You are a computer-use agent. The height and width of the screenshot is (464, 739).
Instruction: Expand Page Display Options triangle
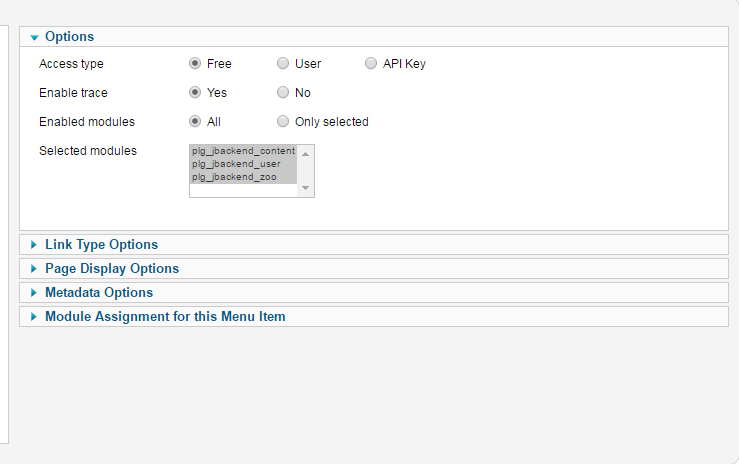(33, 269)
